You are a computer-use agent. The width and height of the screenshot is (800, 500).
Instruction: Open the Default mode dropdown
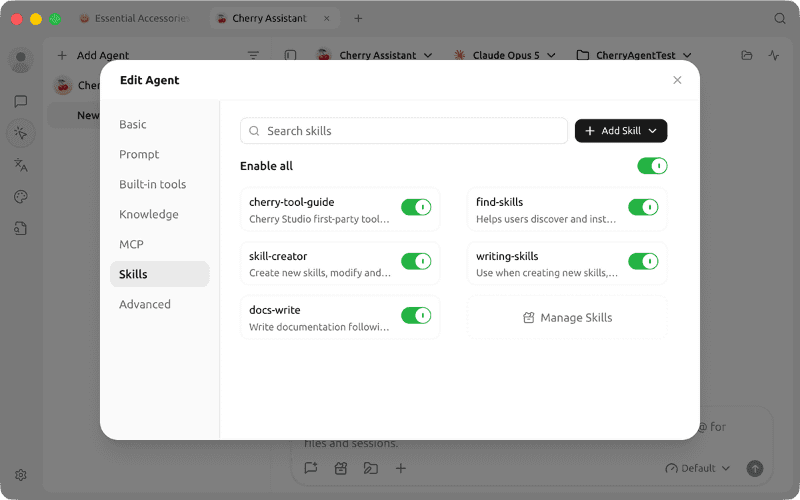[698, 468]
